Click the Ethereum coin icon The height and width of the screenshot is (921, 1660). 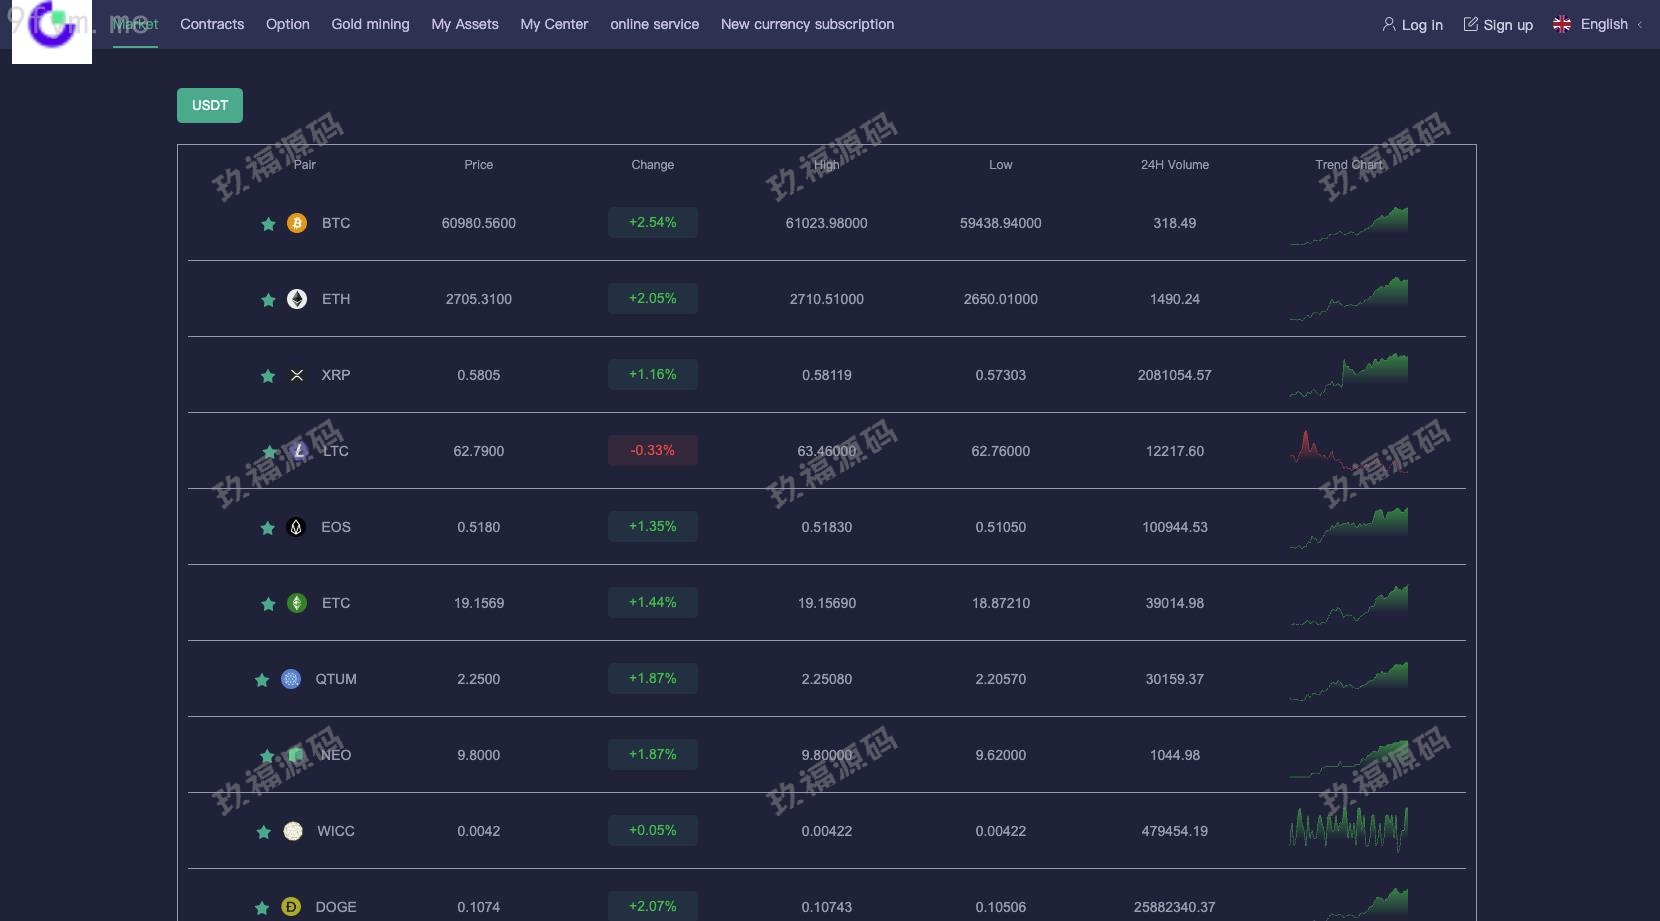[x=297, y=299]
